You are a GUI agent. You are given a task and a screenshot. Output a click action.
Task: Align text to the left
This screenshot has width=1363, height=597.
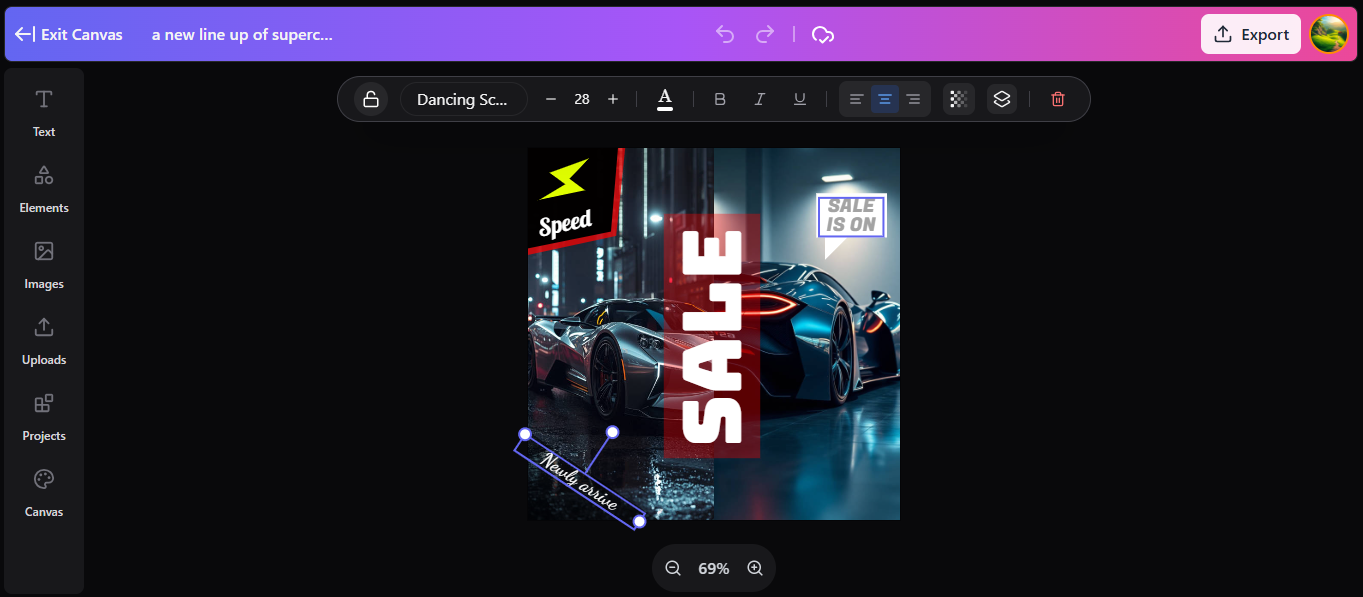point(857,99)
